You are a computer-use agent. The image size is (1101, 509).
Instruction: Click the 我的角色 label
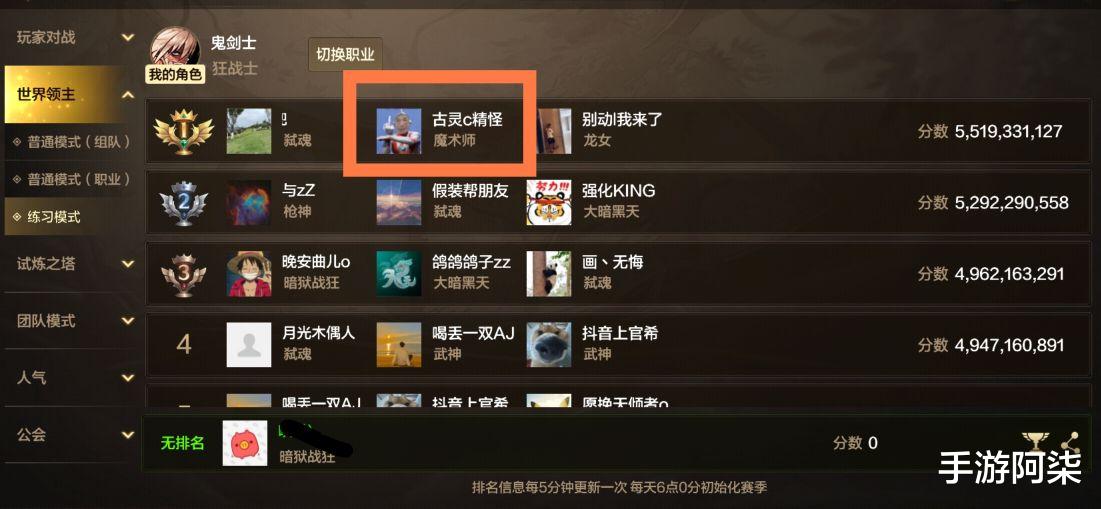pyautogui.click(x=175, y=74)
